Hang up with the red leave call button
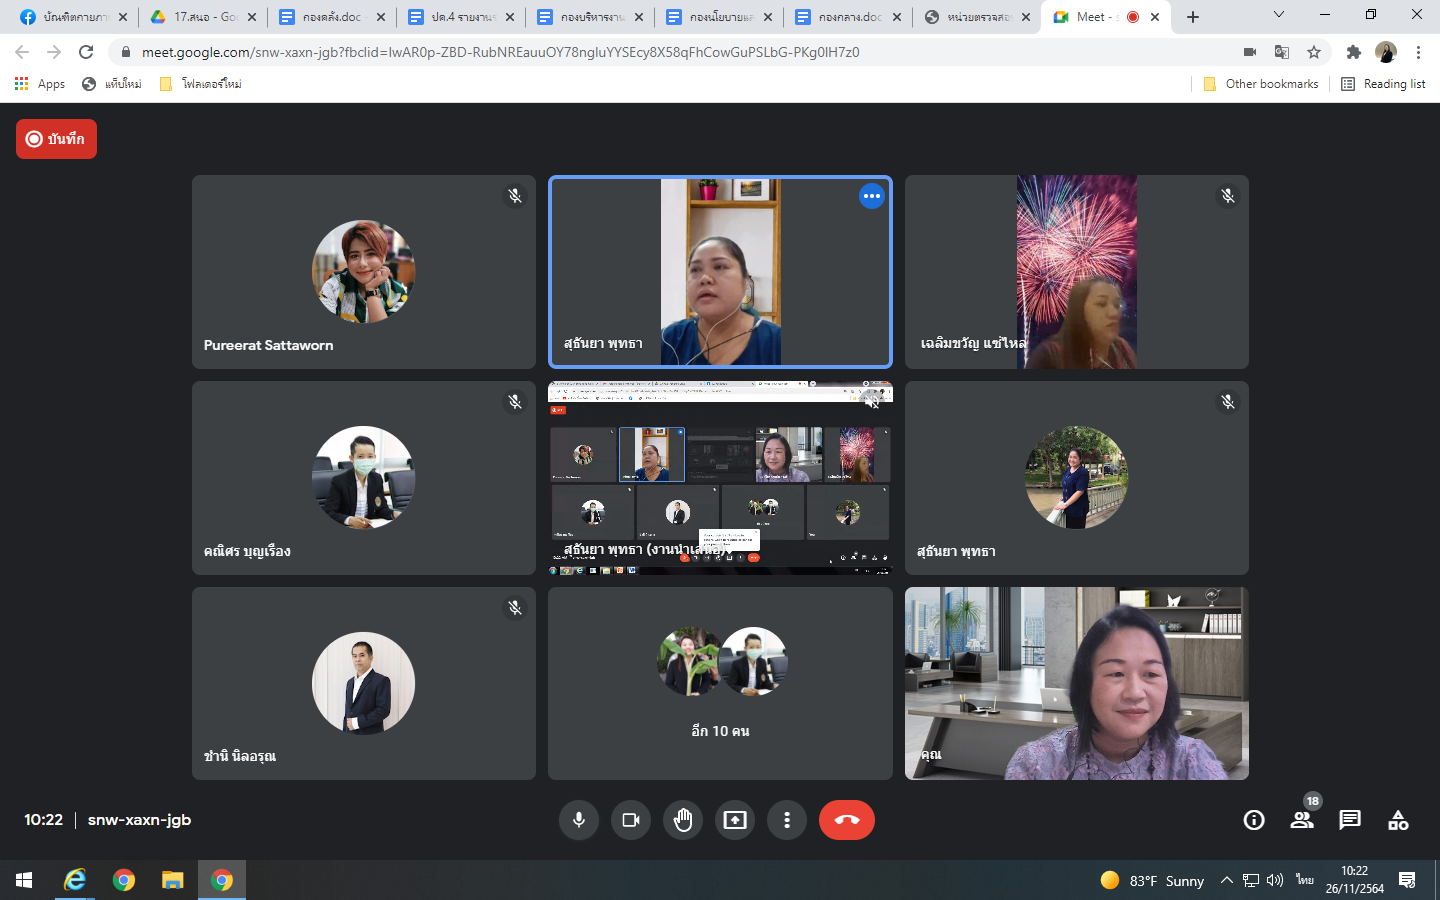1440x900 pixels. click(846, 820)
